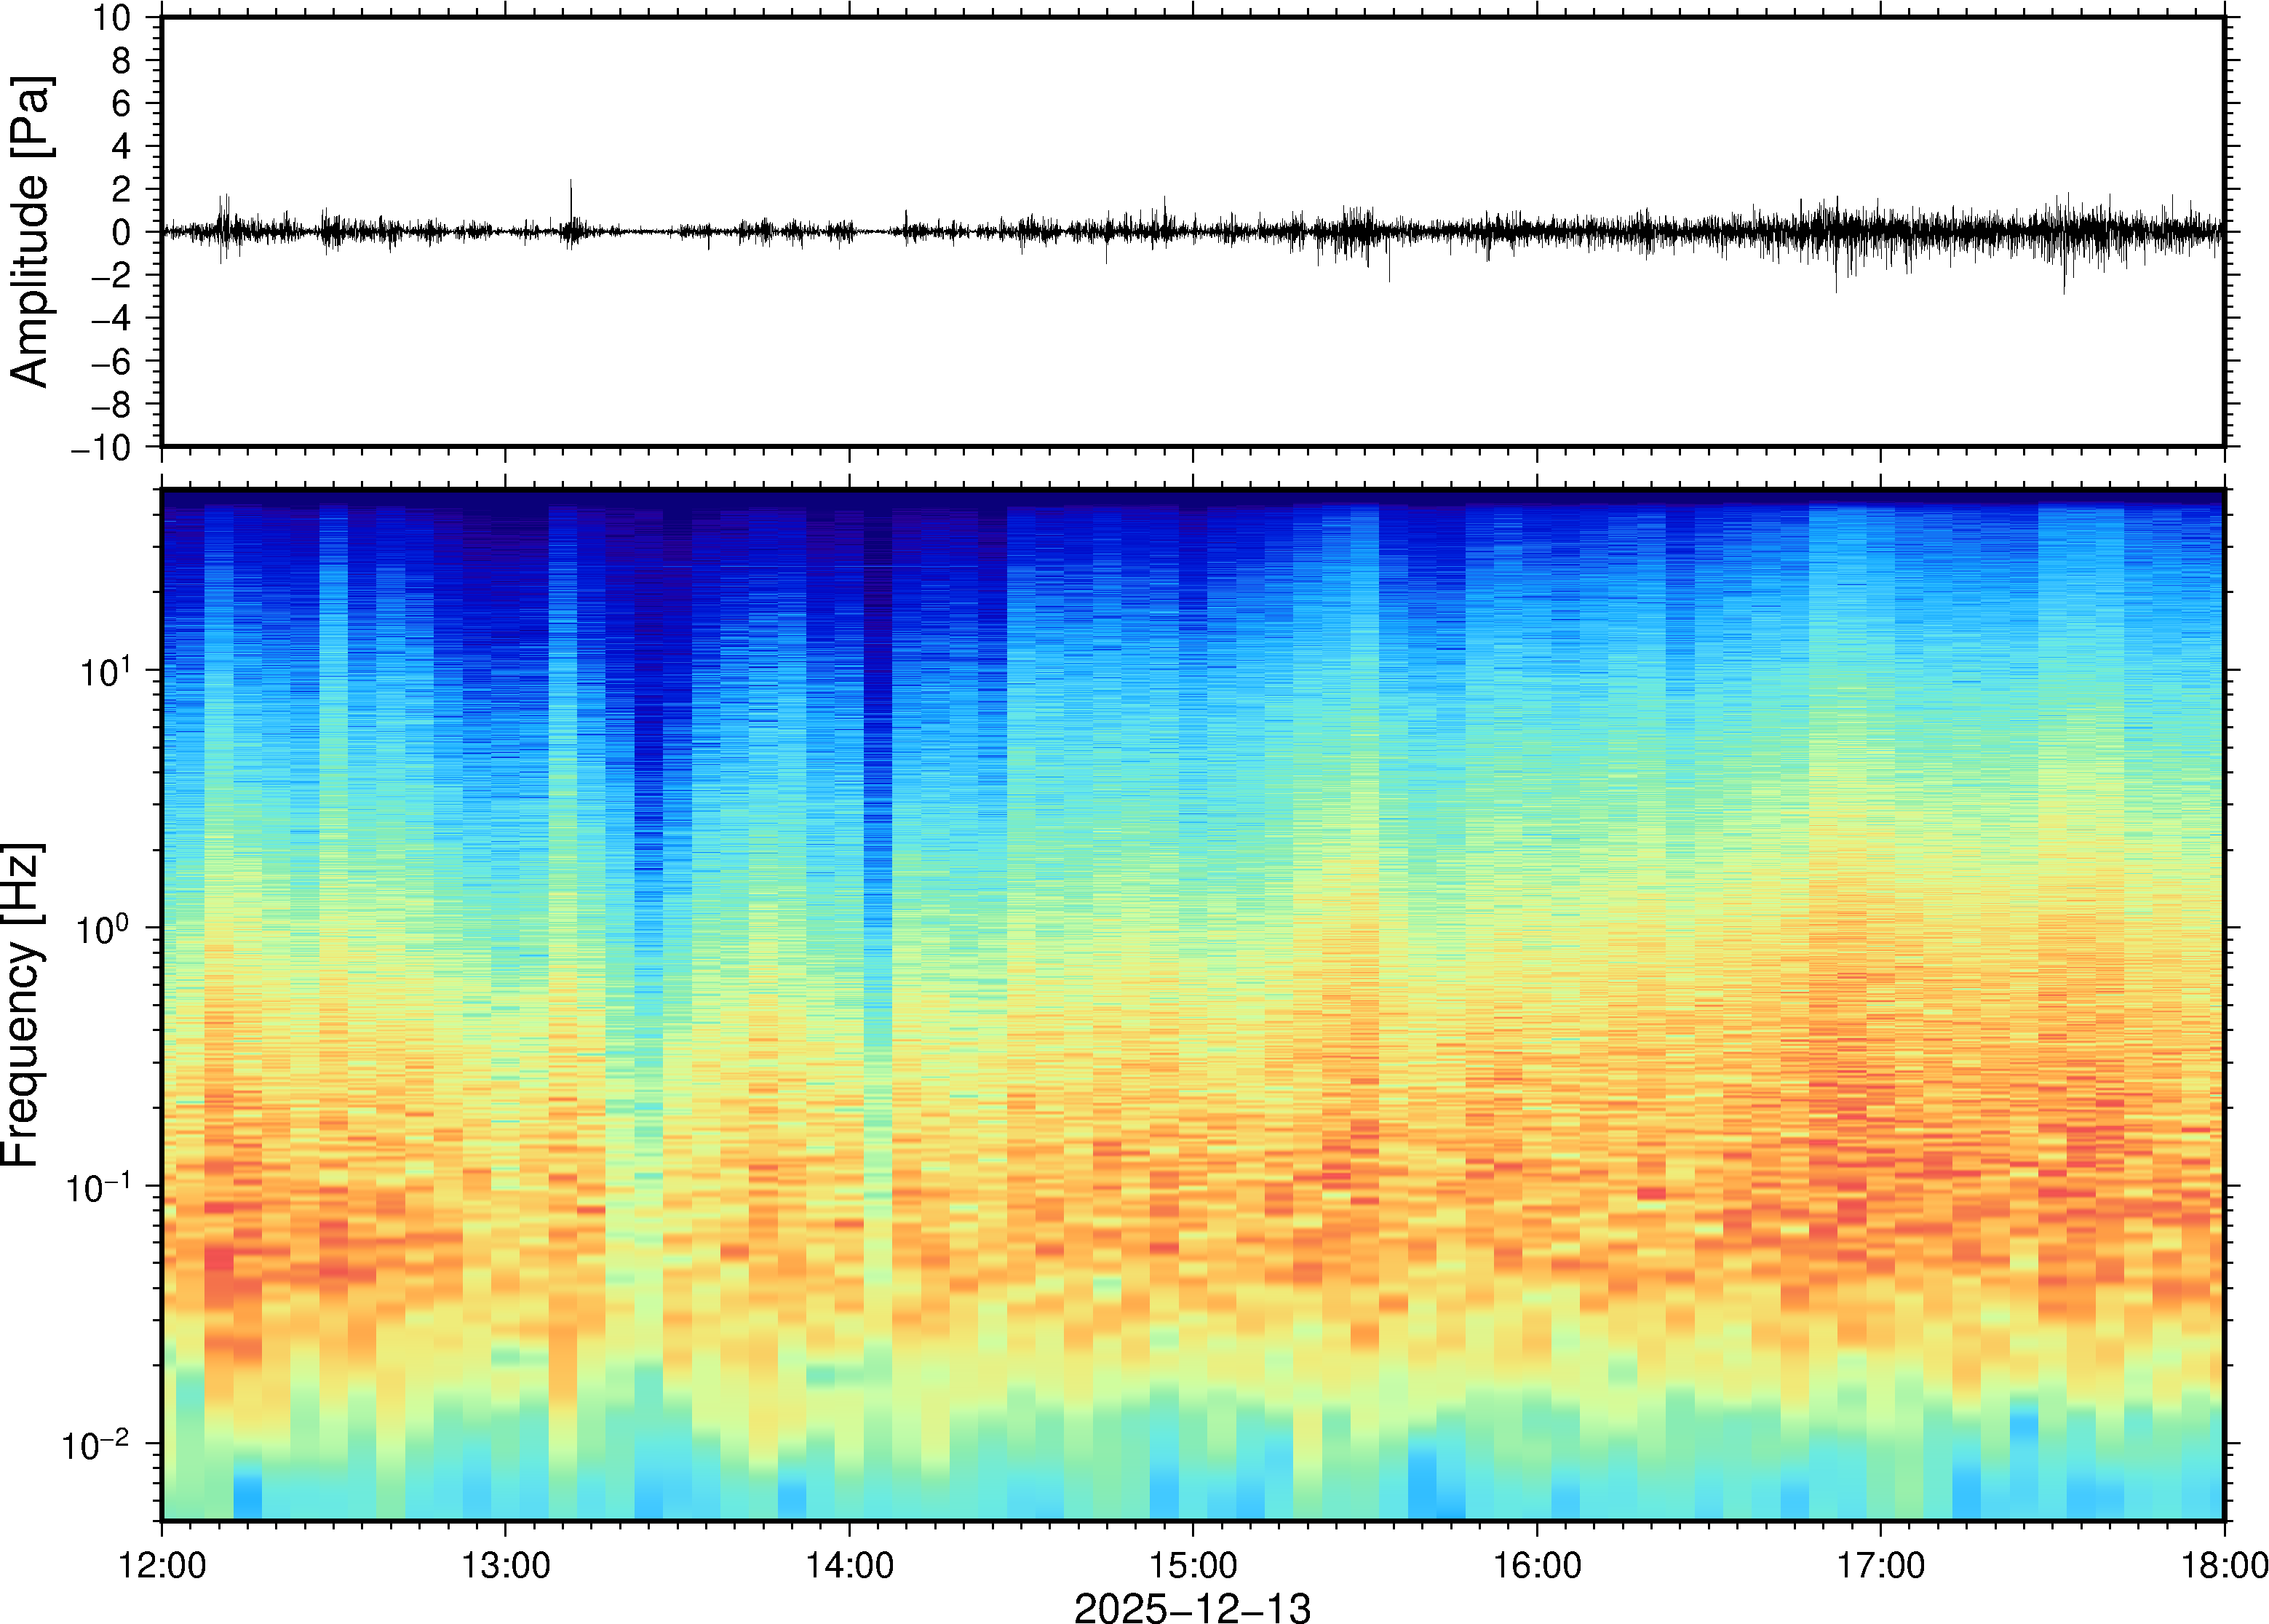The width and height of the screenshot is (2269, 1624).
Task: Click the 10¹ frequency tick label
Action: click(x=105, y=671)
